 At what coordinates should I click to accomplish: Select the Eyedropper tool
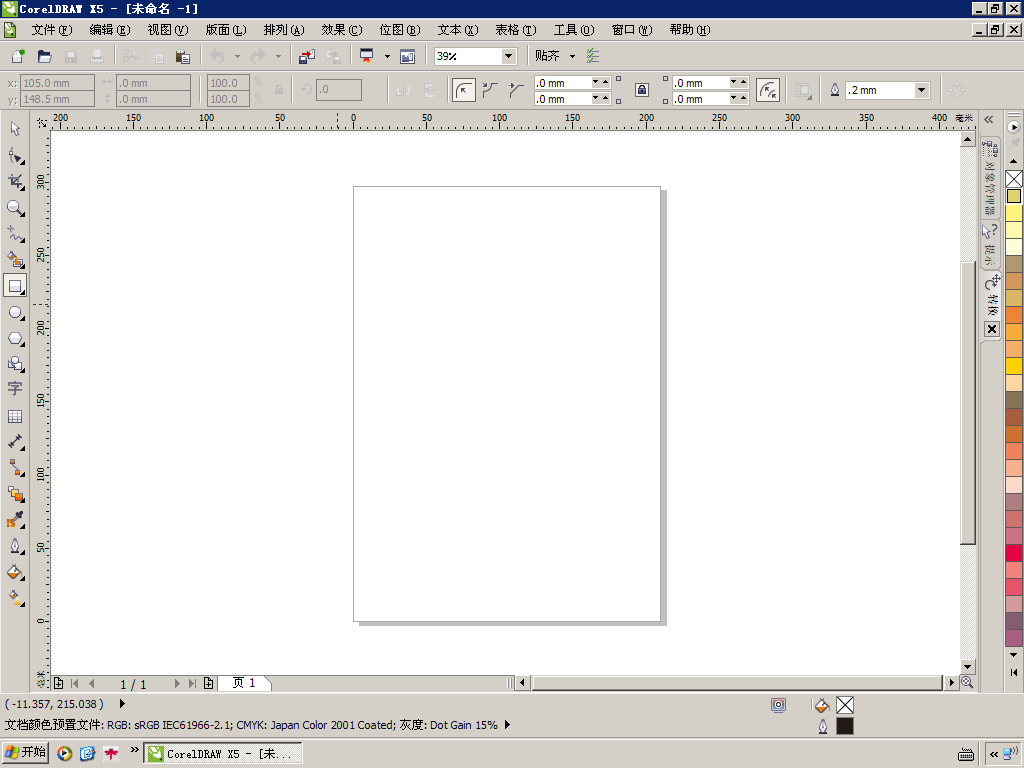coord(15,520)
